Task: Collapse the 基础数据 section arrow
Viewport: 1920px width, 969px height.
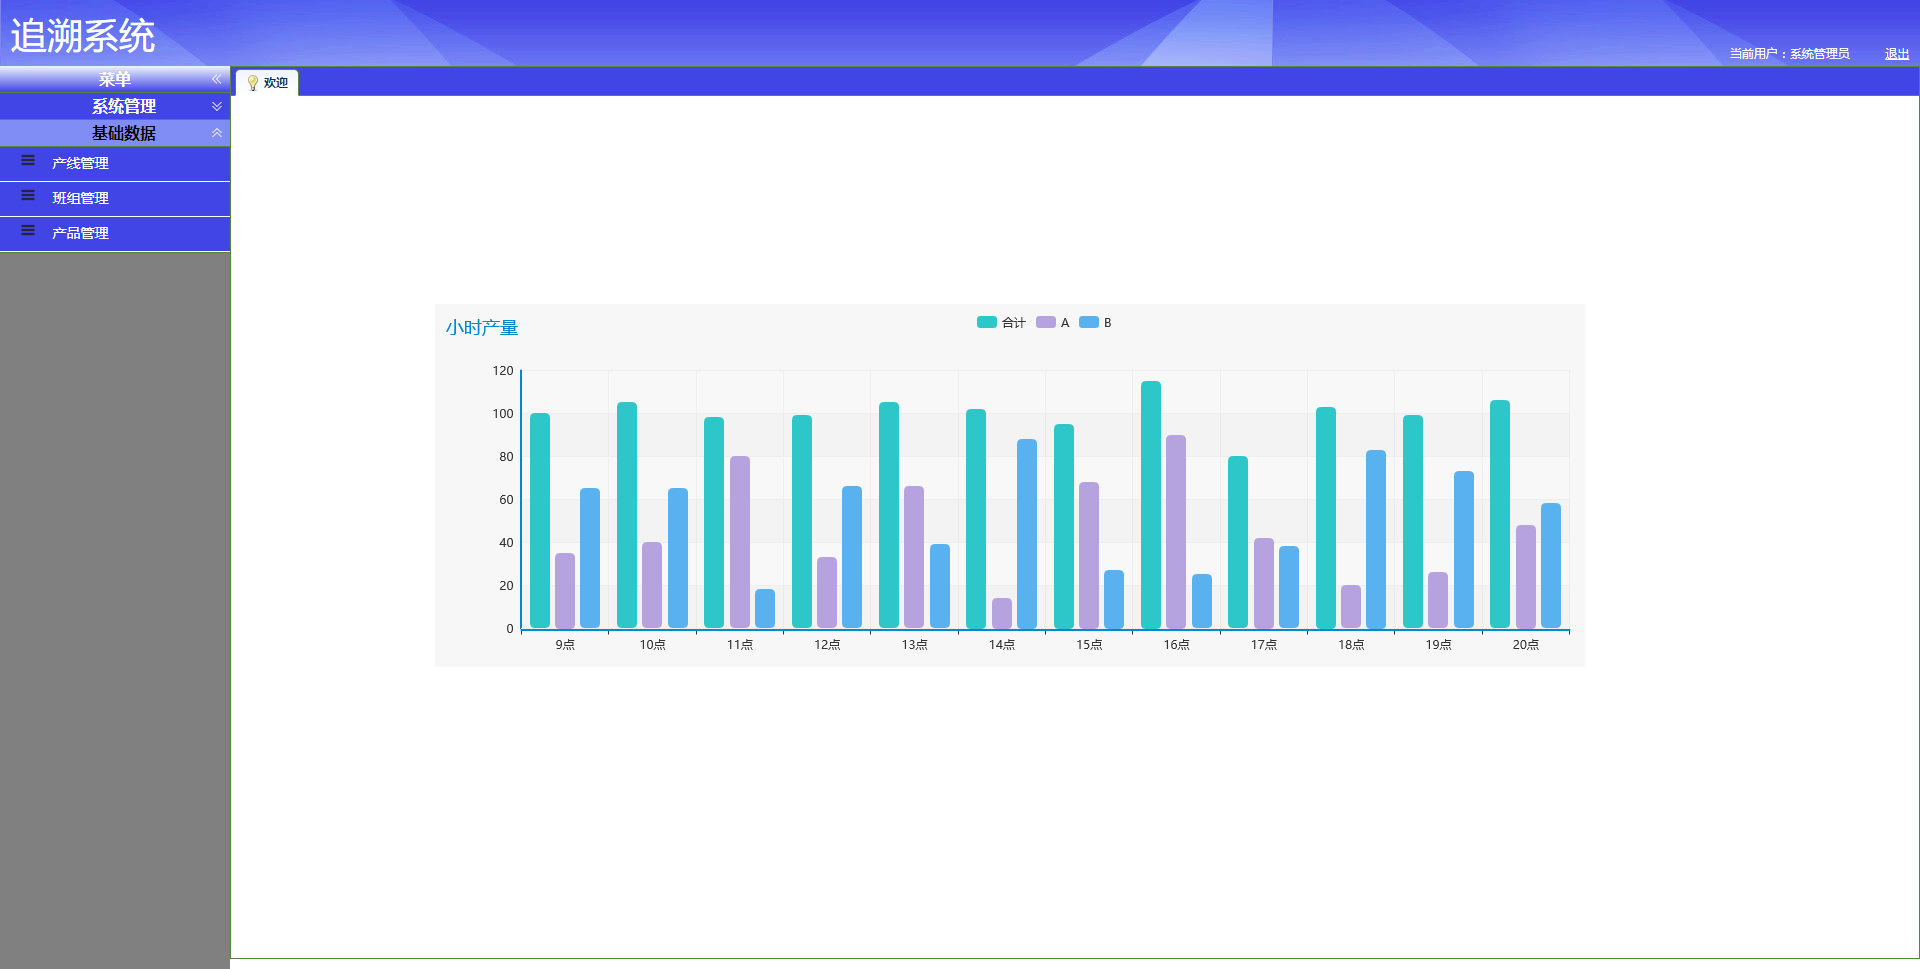Action: [x=216, y=133]
